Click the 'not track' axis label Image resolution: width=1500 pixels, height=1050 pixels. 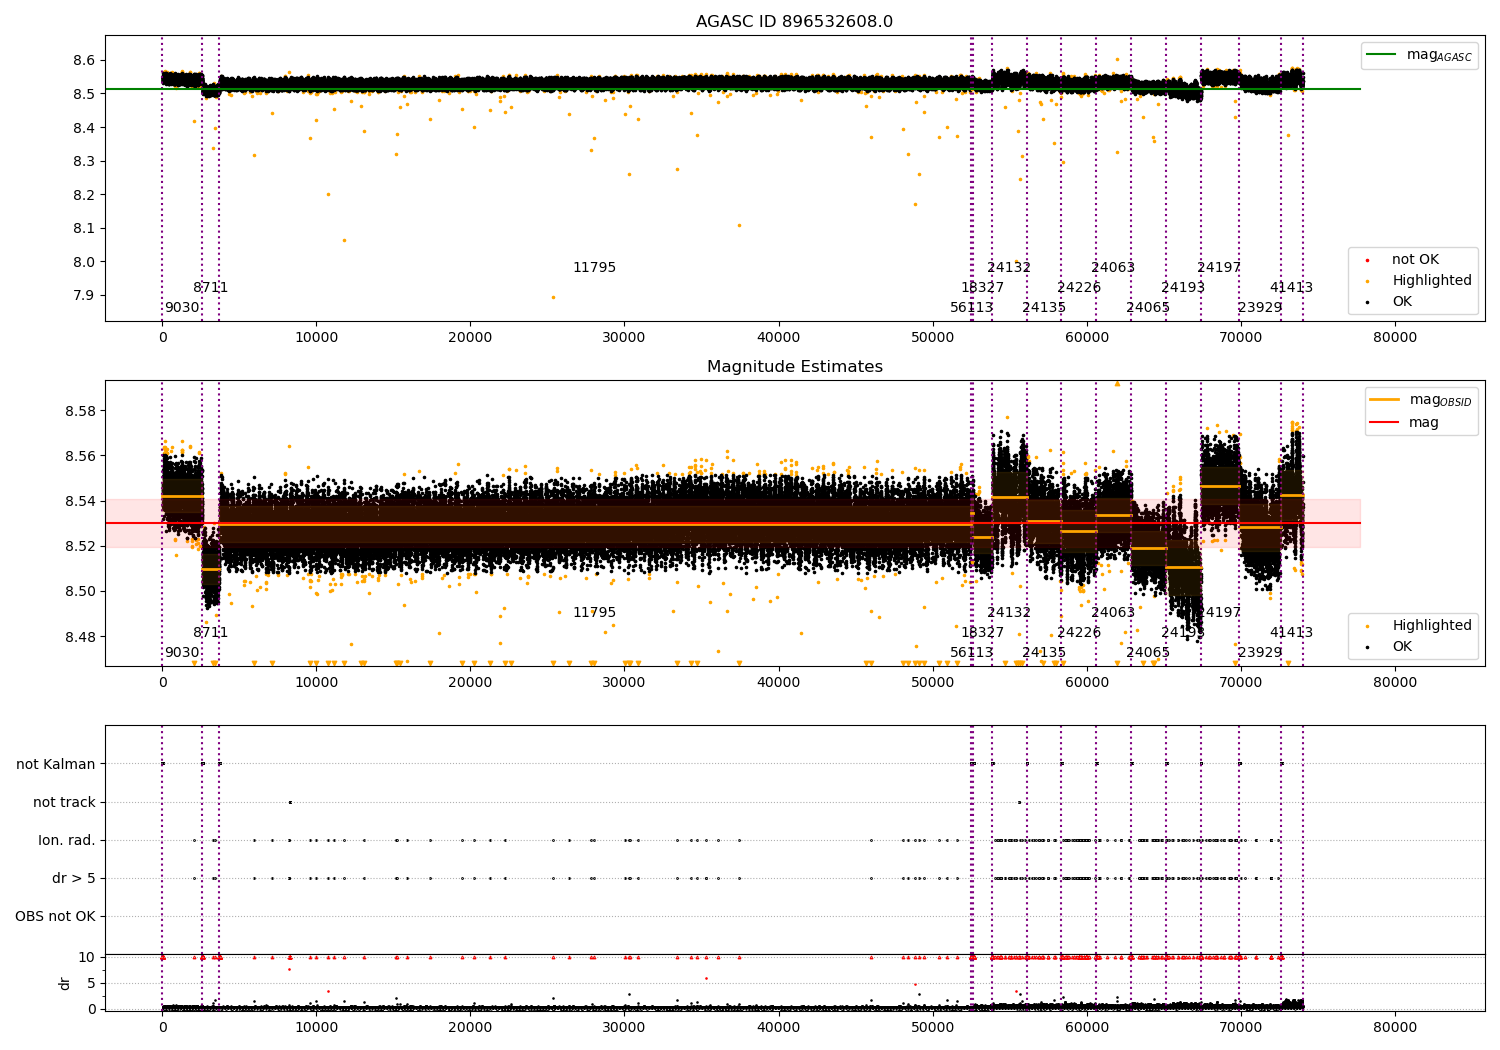pyautogui.click(x=64, y=803)
